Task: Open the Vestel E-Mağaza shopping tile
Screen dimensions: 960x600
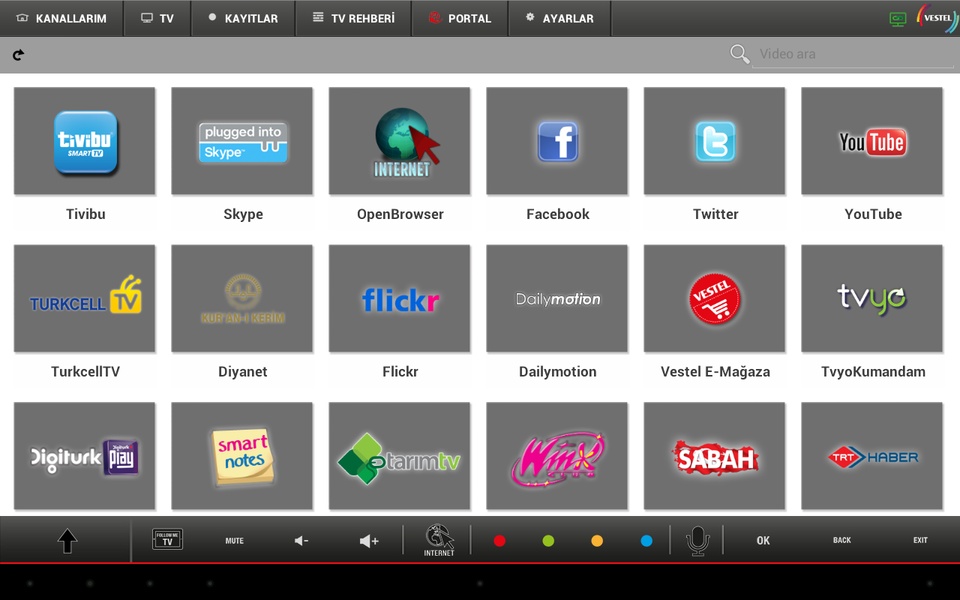Action: coord(714,299)
